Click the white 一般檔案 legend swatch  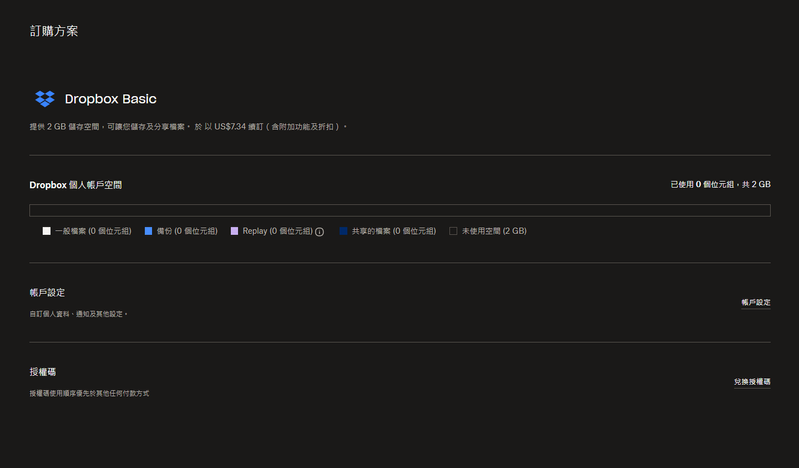tap(46, 231)
